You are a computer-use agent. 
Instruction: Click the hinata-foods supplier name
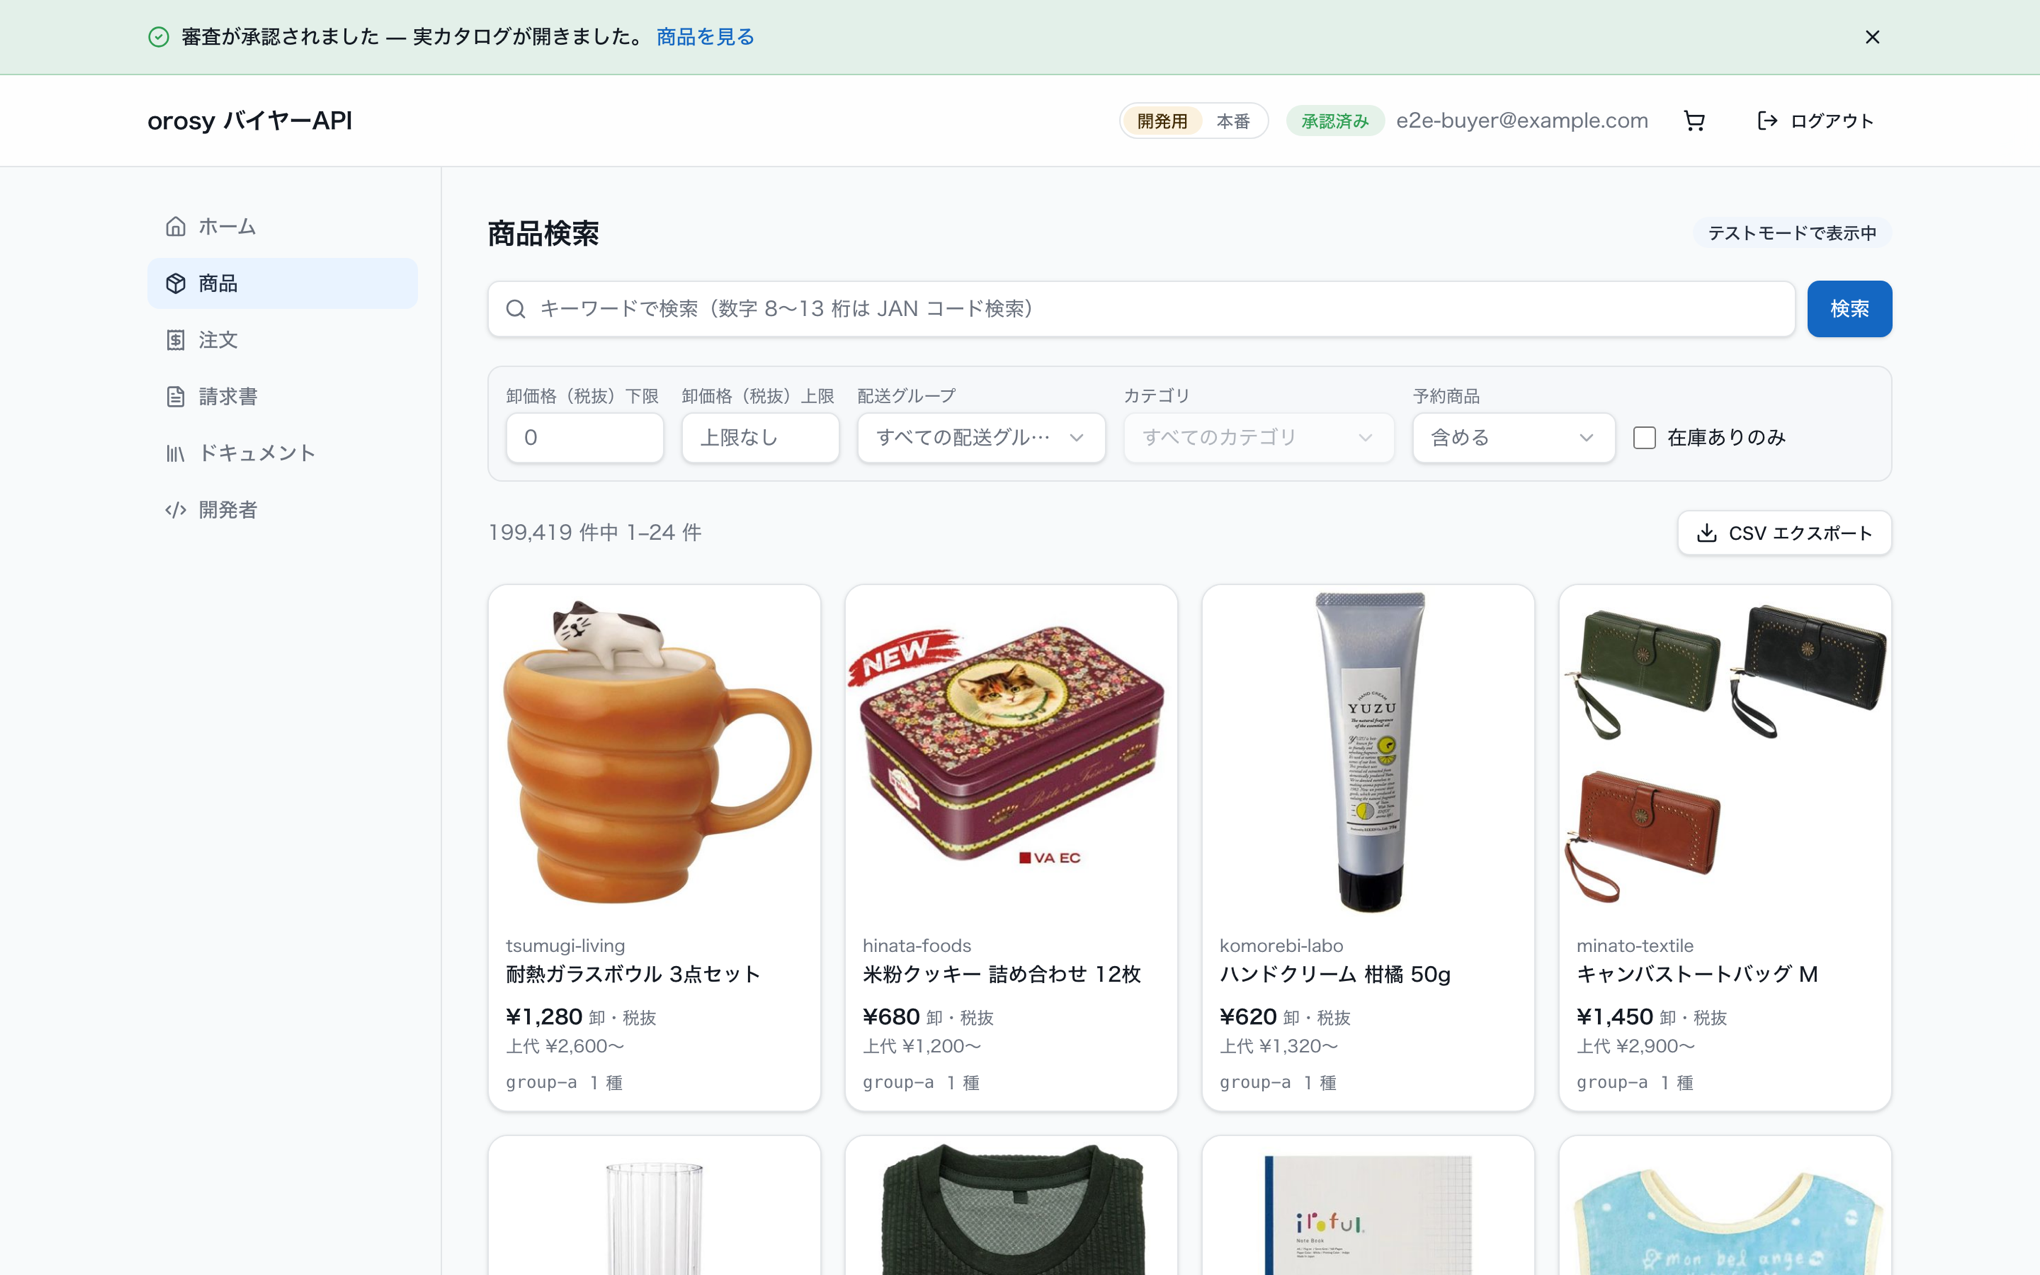click(916, 946)
